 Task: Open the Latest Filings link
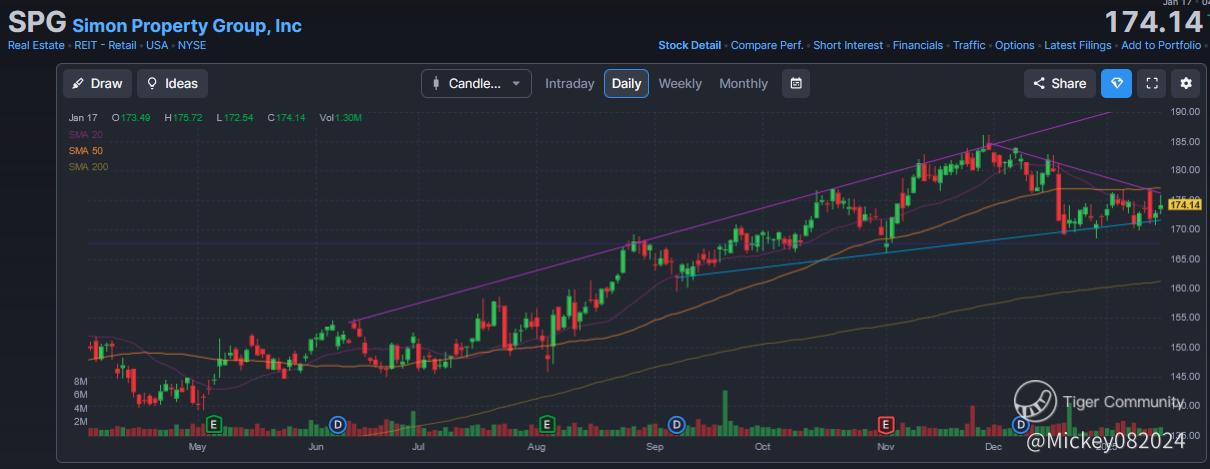coord(1078,45)
